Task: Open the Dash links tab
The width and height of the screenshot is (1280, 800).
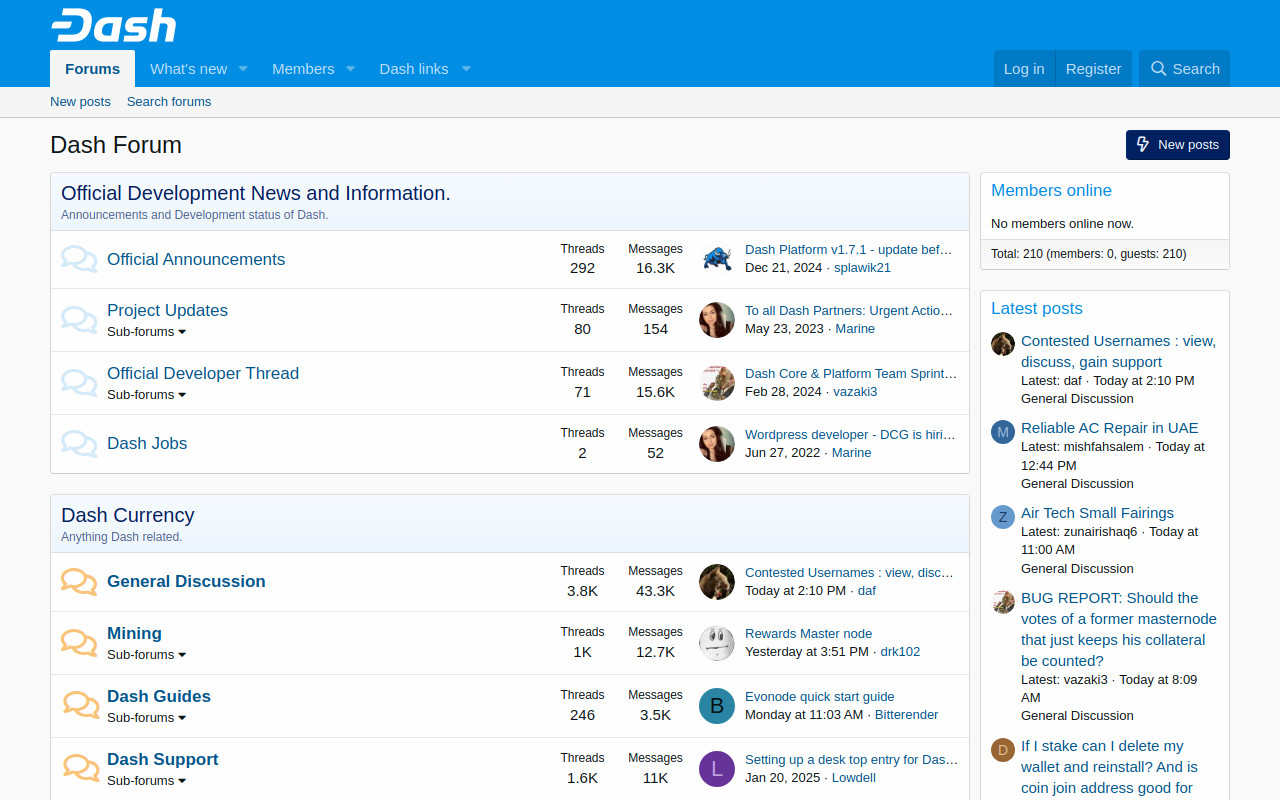Action: click(x=414, y=69)
